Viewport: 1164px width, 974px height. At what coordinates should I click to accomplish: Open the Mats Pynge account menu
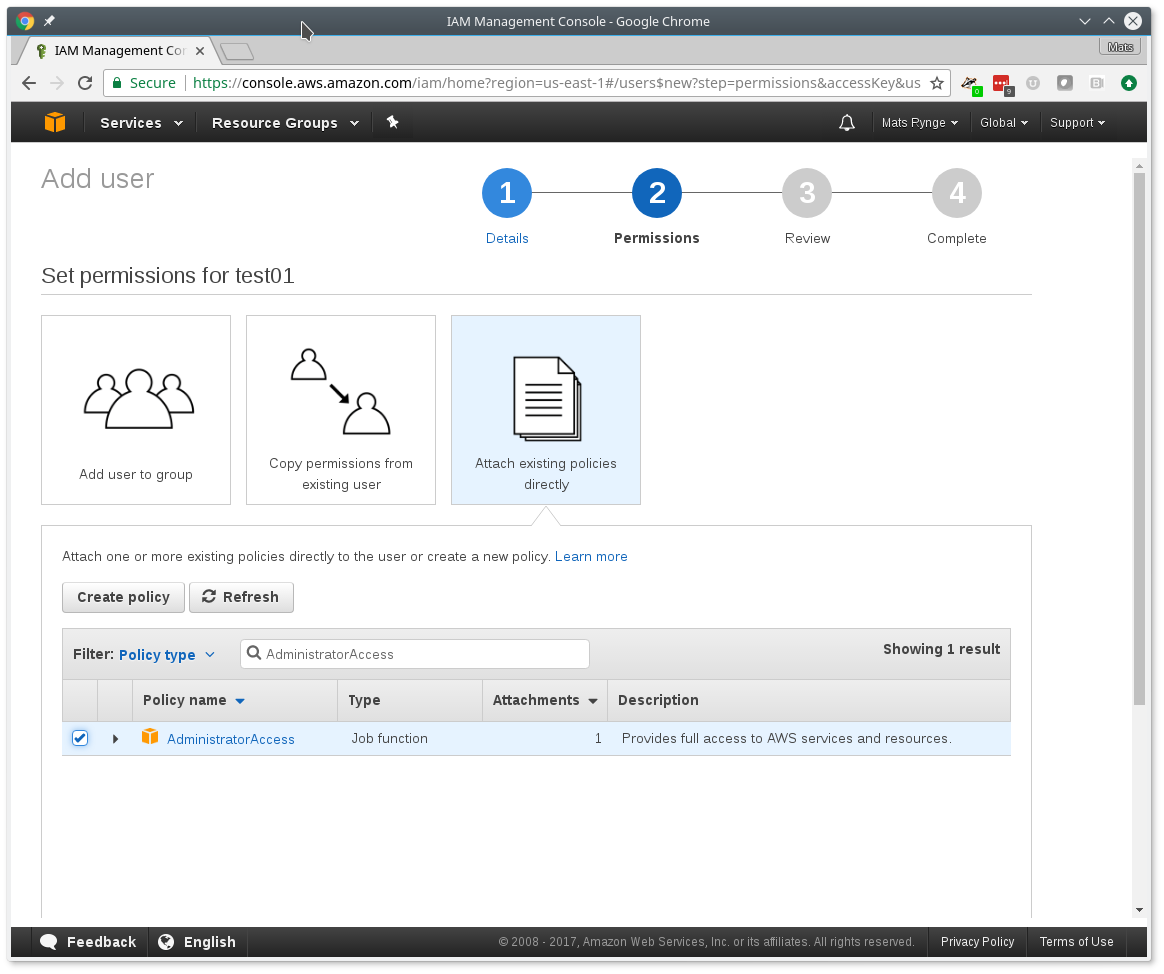point(919,123)
